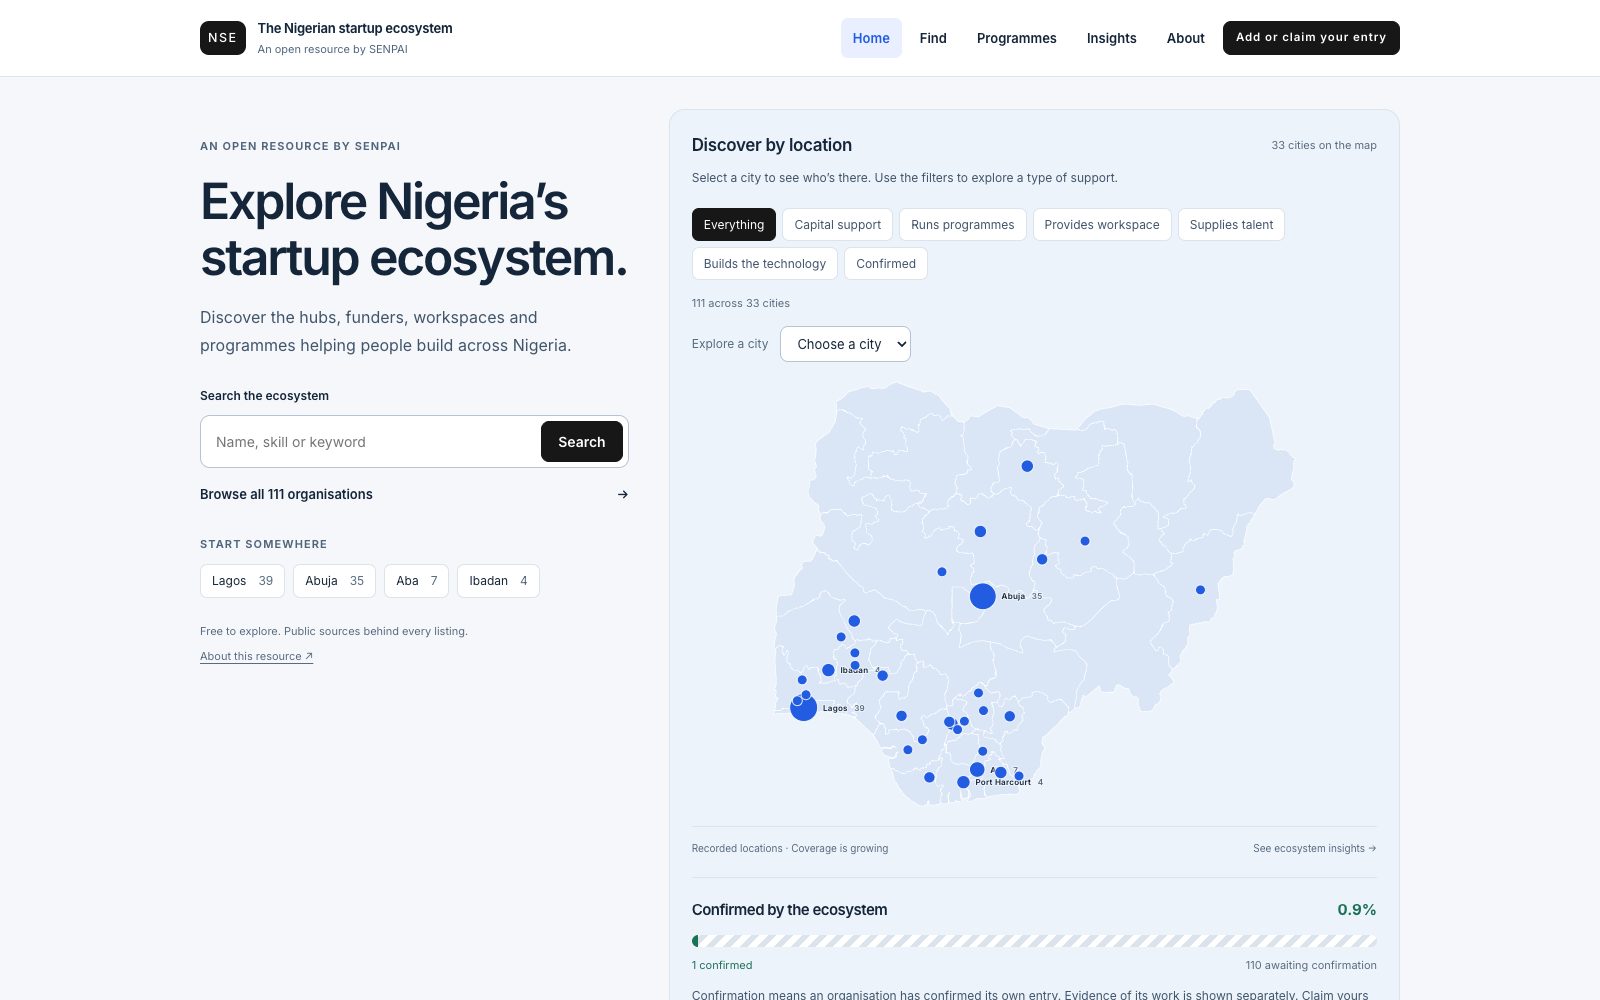Open See ecosystem insights link
The image size is (1600, 1000).
click(x=1314, y=848)
